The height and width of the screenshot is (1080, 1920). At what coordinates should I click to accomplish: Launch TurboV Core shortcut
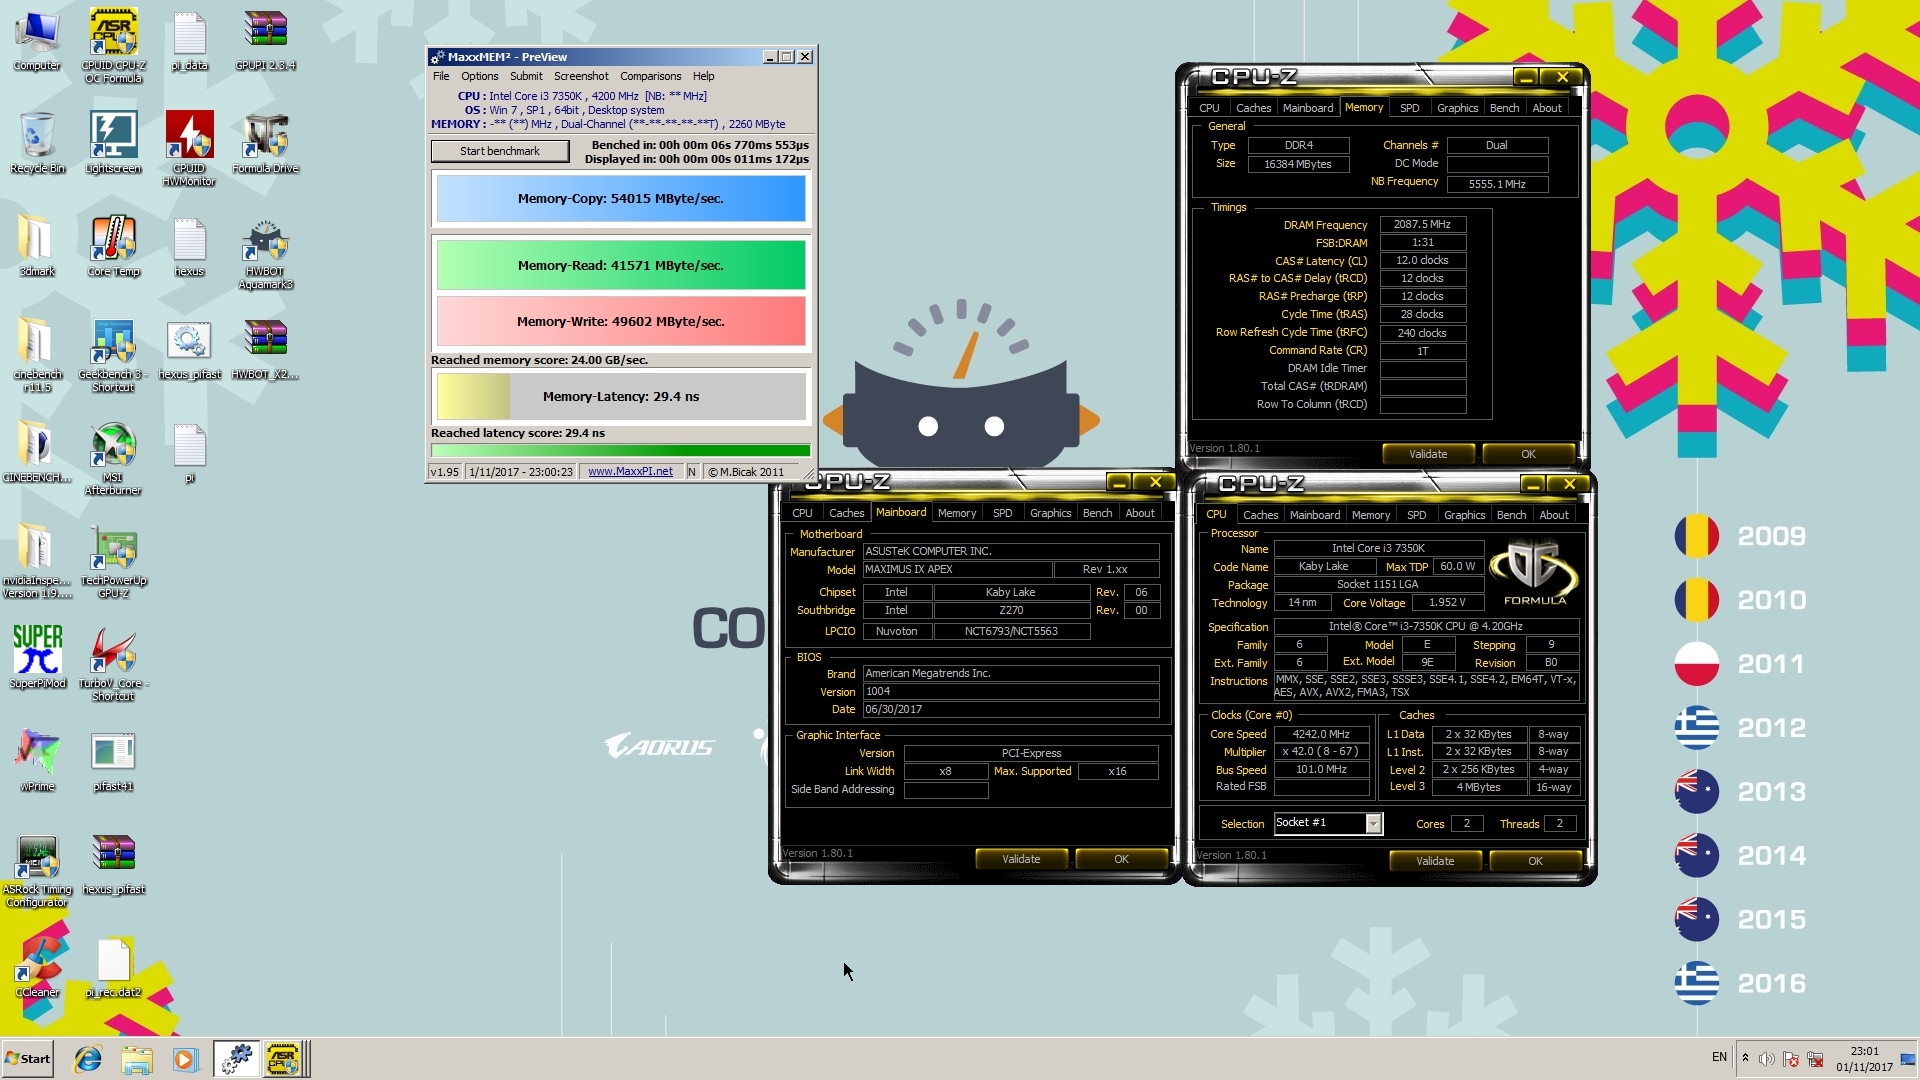point(113,664)
